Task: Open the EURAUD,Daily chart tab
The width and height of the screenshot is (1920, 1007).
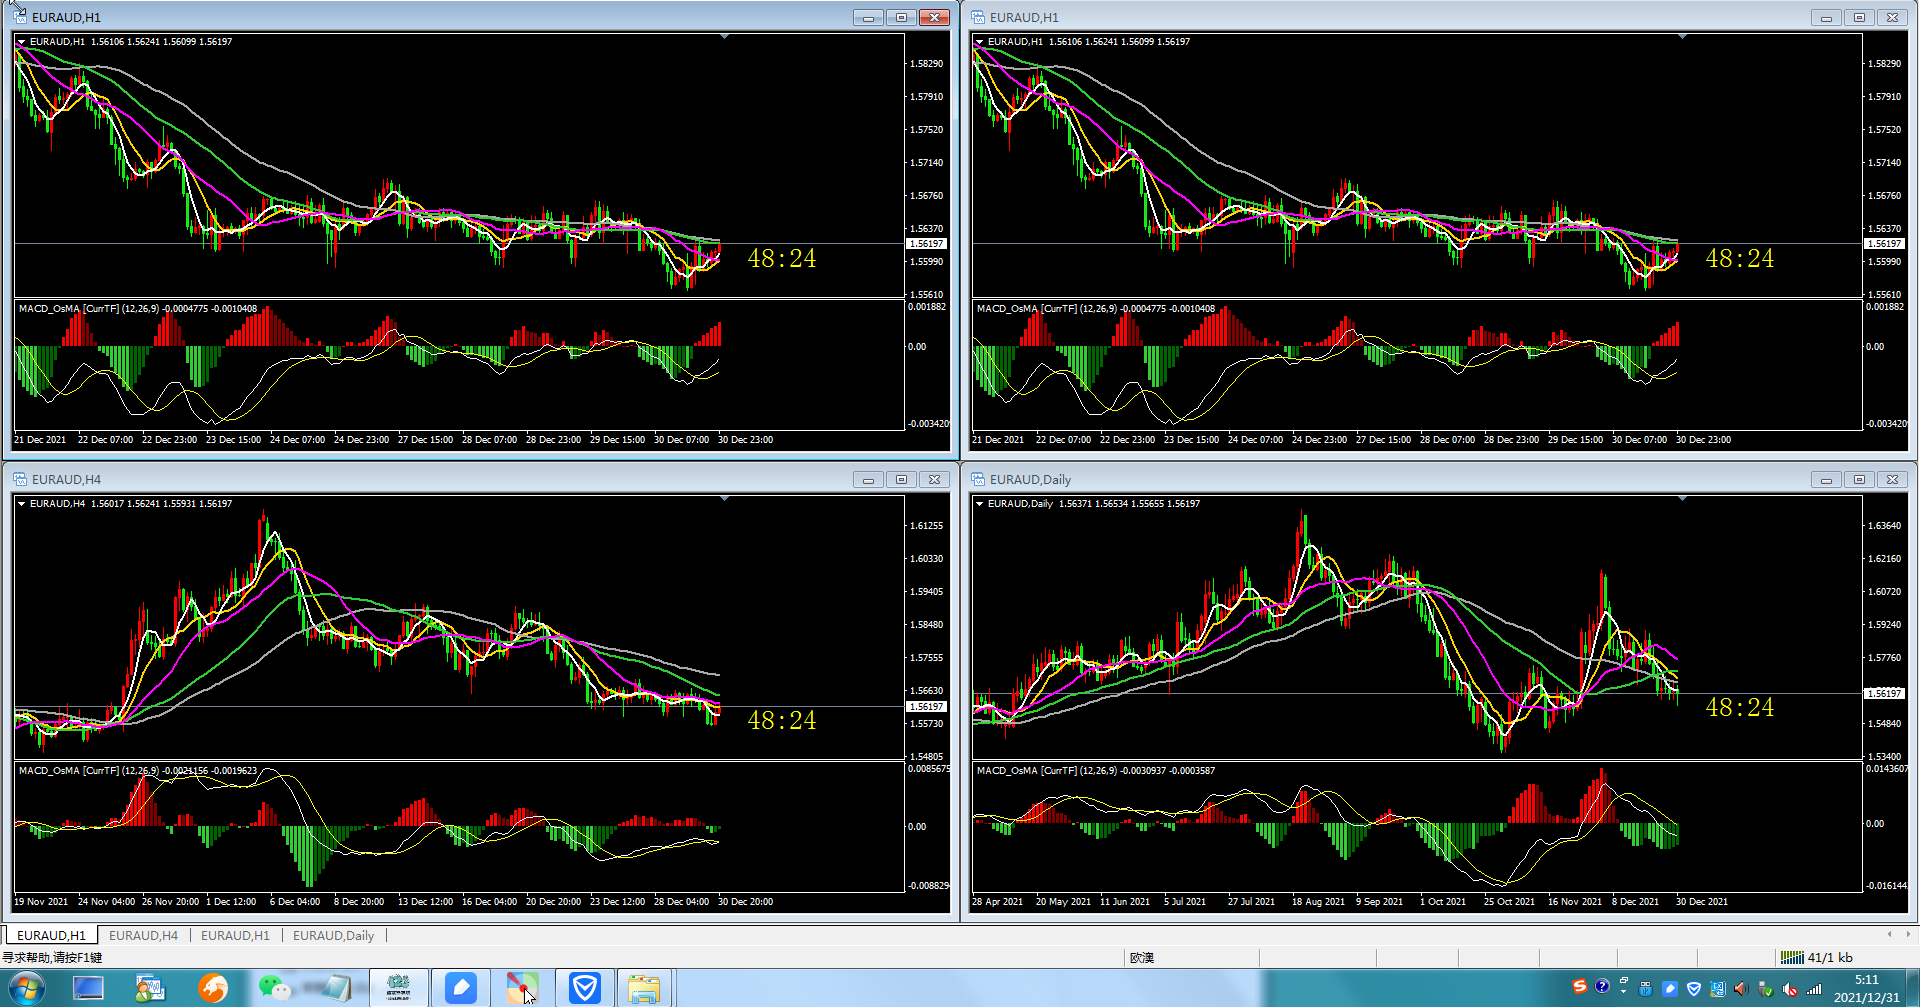Action: click(x=333, y=936)
